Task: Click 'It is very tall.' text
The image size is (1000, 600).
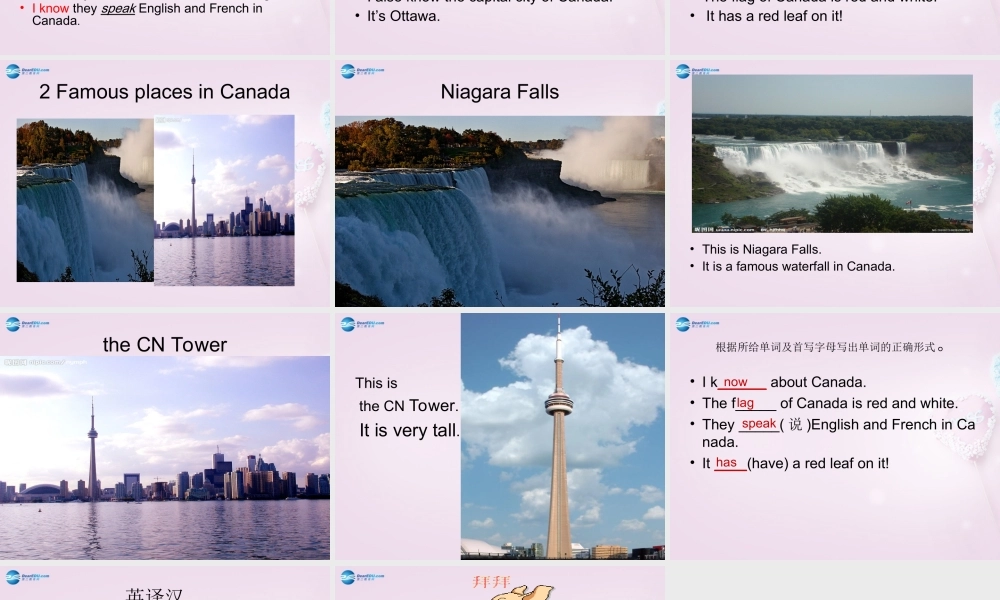Action: tap(409, 430)
